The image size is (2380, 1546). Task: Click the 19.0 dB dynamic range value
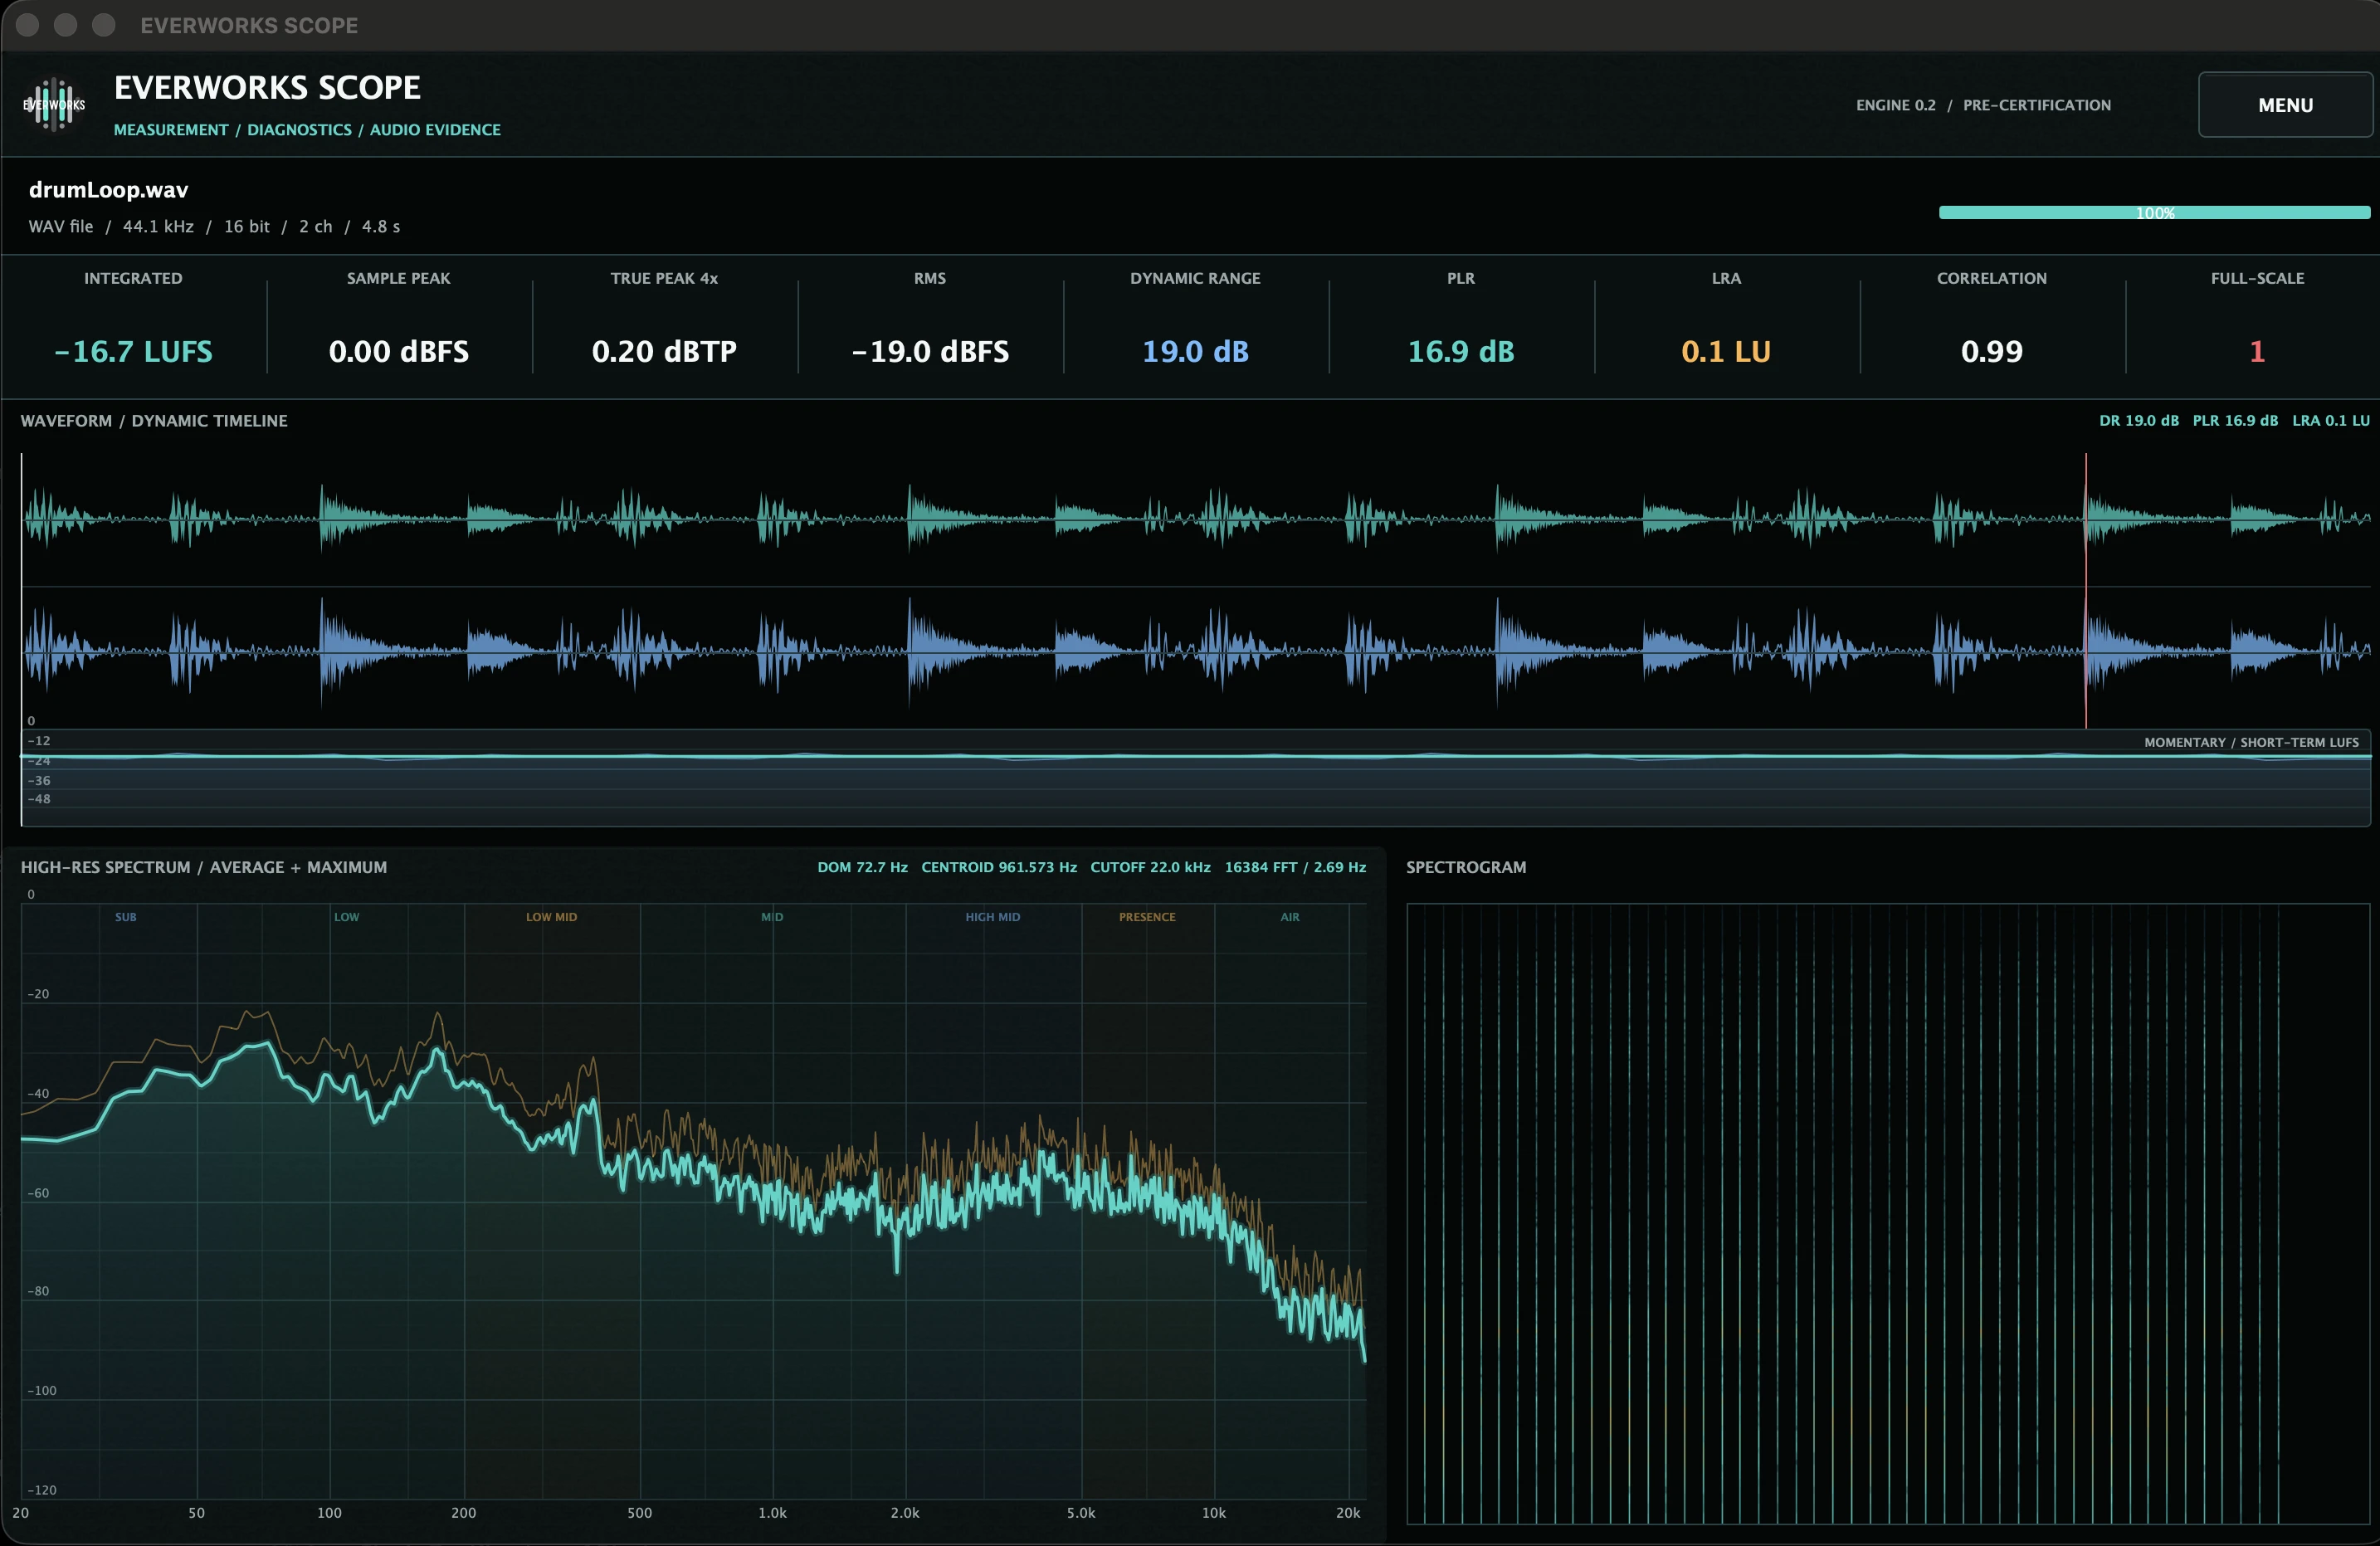tap(1195, 352)
